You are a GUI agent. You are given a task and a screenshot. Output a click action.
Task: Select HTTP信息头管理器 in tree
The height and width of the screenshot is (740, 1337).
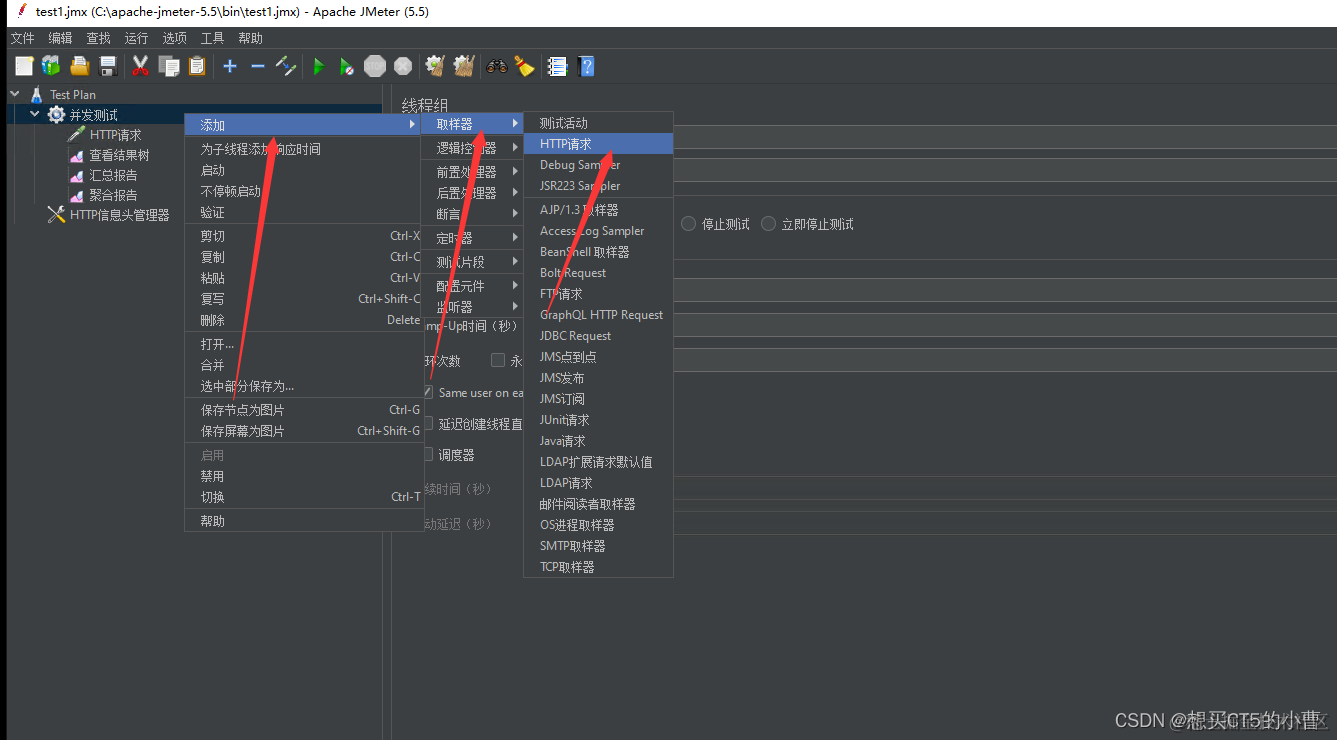coord(119,215)
